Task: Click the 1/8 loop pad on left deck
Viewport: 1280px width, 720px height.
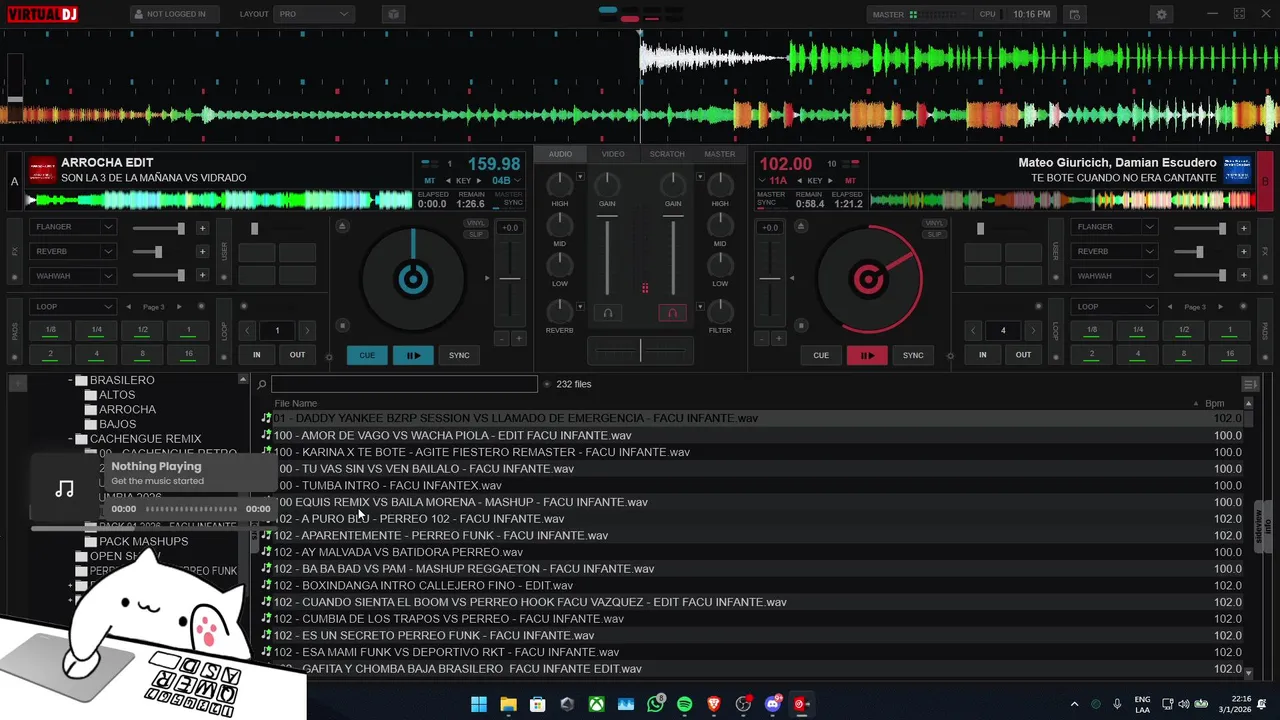Action: pyautogui.click(x=50, y=330)
